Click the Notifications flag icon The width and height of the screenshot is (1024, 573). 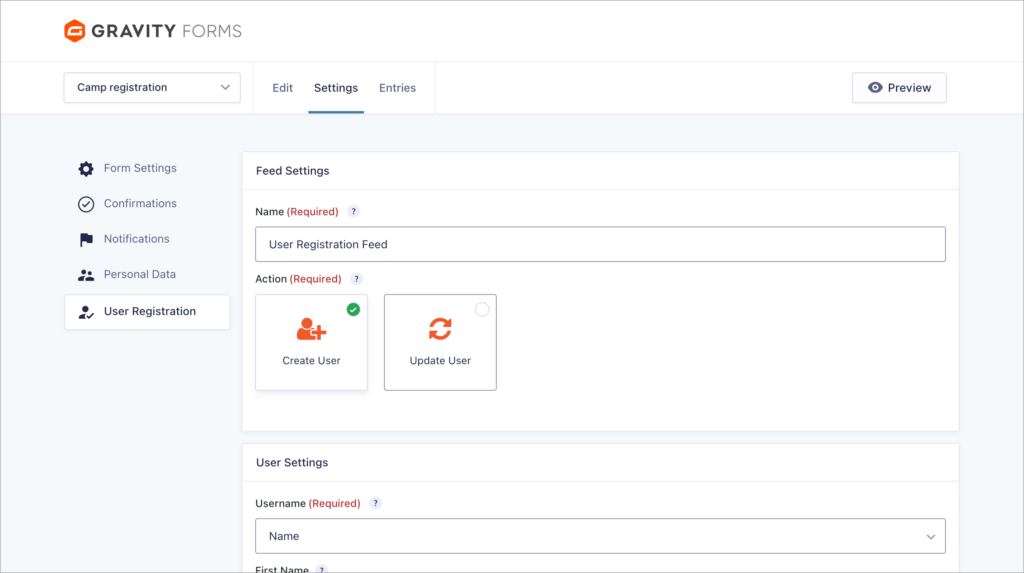(x=86, y=240)
